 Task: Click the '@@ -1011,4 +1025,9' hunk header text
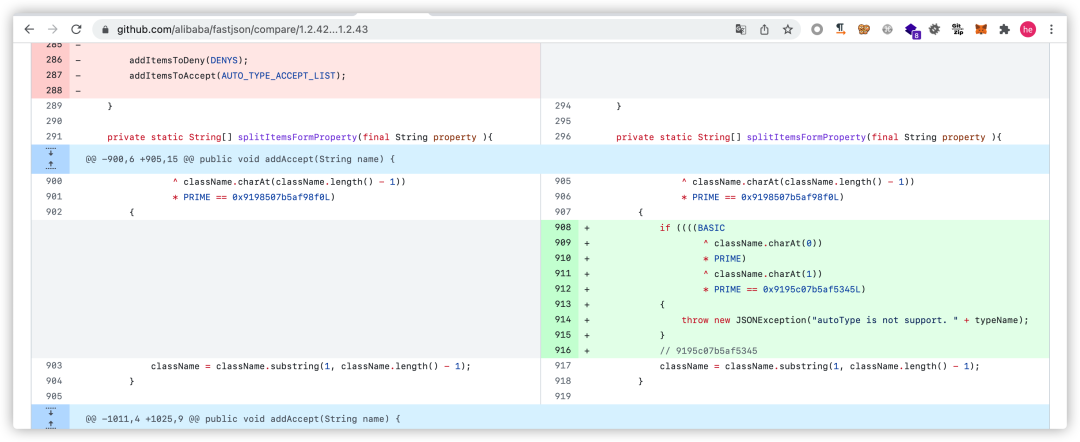tap(242, 419)
